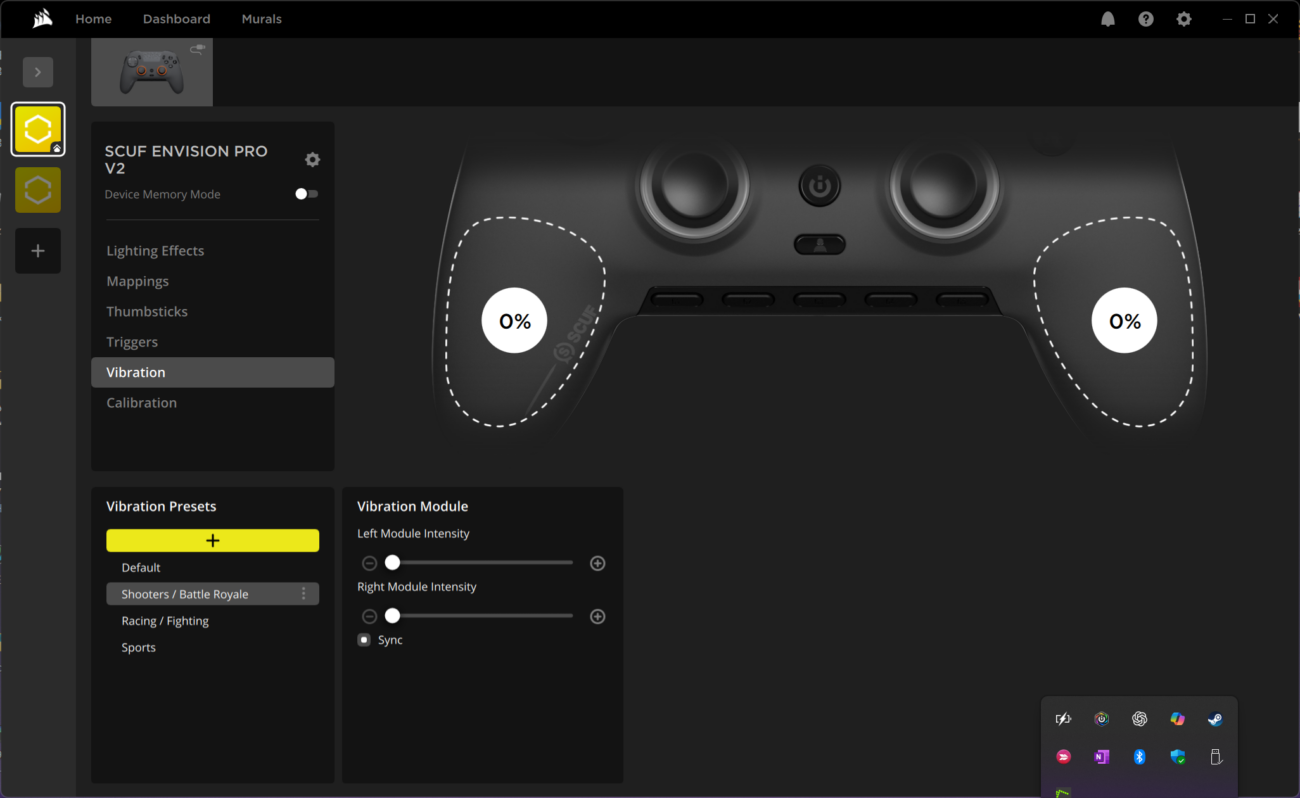The image size is (1300, 798).
Task: Select the Vibration section
Action: [x=213, y=372]
